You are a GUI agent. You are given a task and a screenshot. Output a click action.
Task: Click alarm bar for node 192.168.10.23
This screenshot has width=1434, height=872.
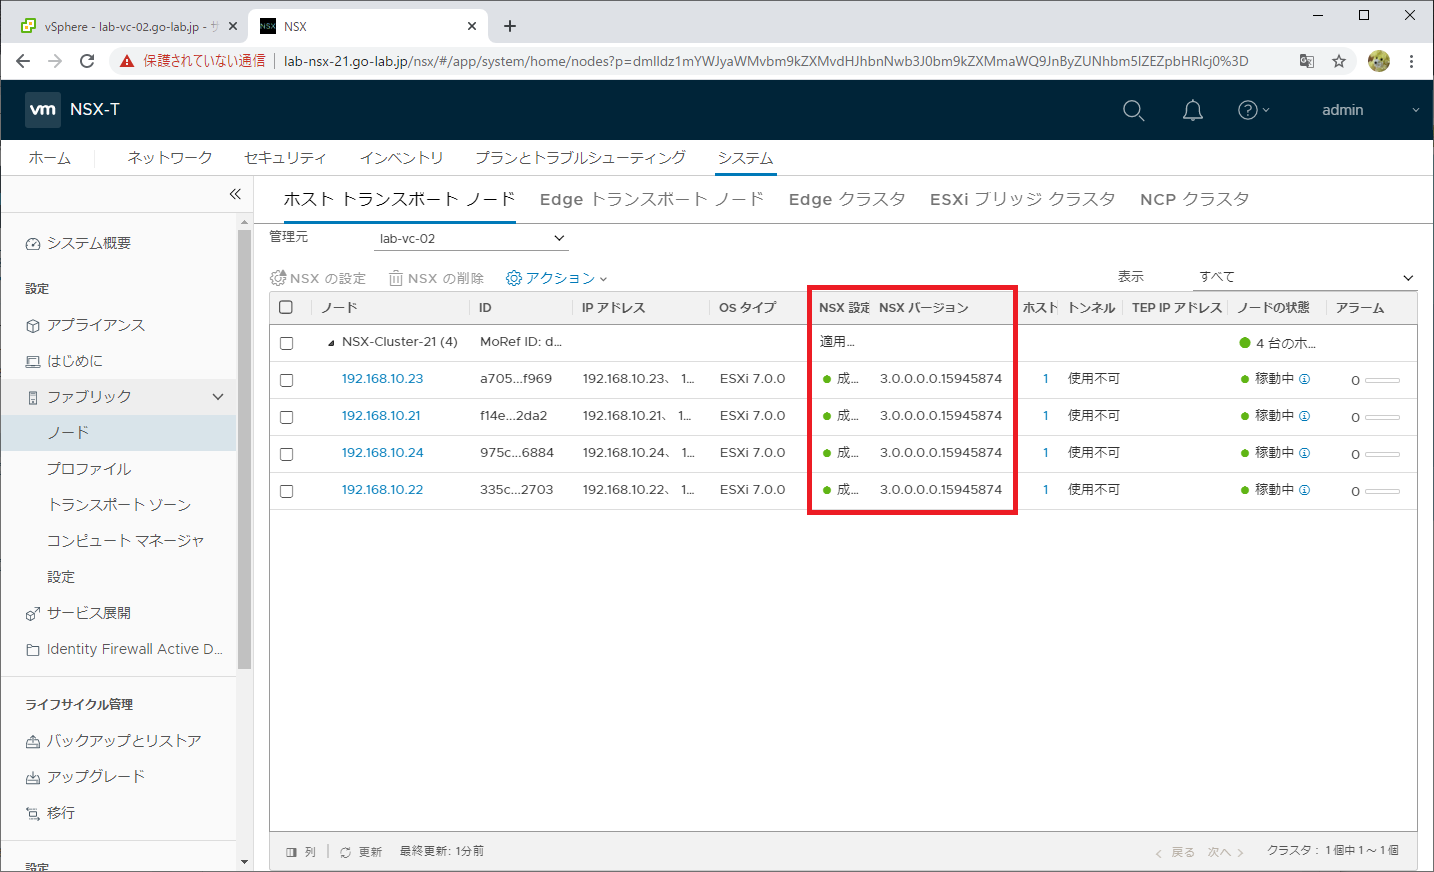[1382, 380]
